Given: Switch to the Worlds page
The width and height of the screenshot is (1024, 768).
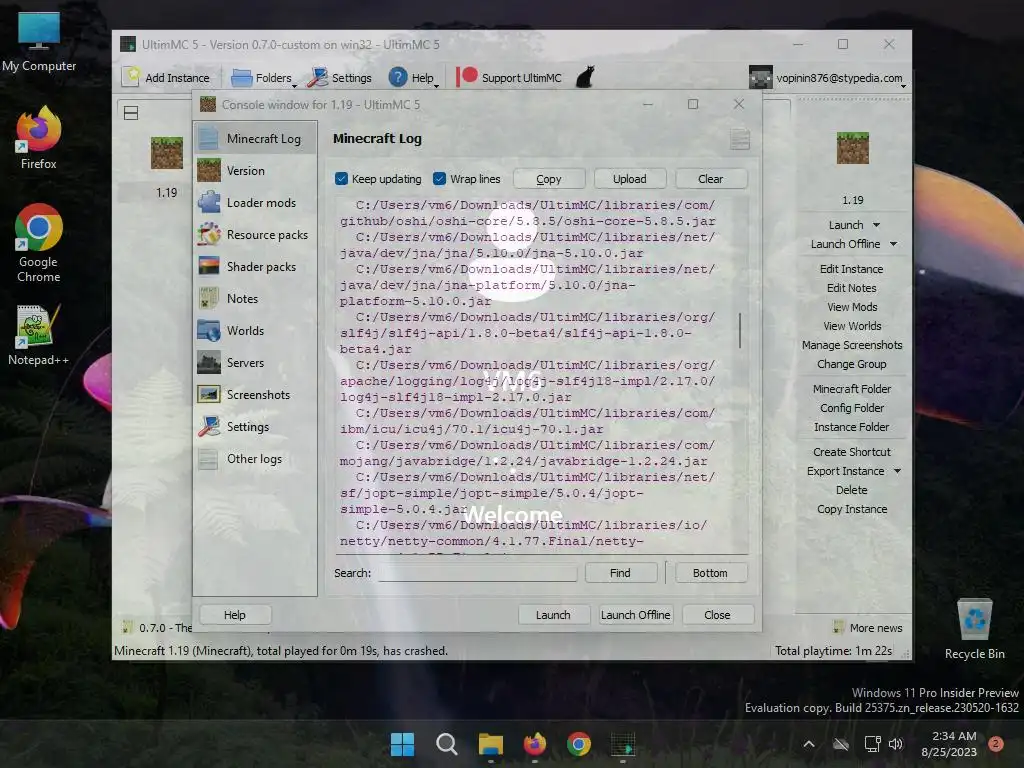Looking at the screenshot, I should 255,330.
